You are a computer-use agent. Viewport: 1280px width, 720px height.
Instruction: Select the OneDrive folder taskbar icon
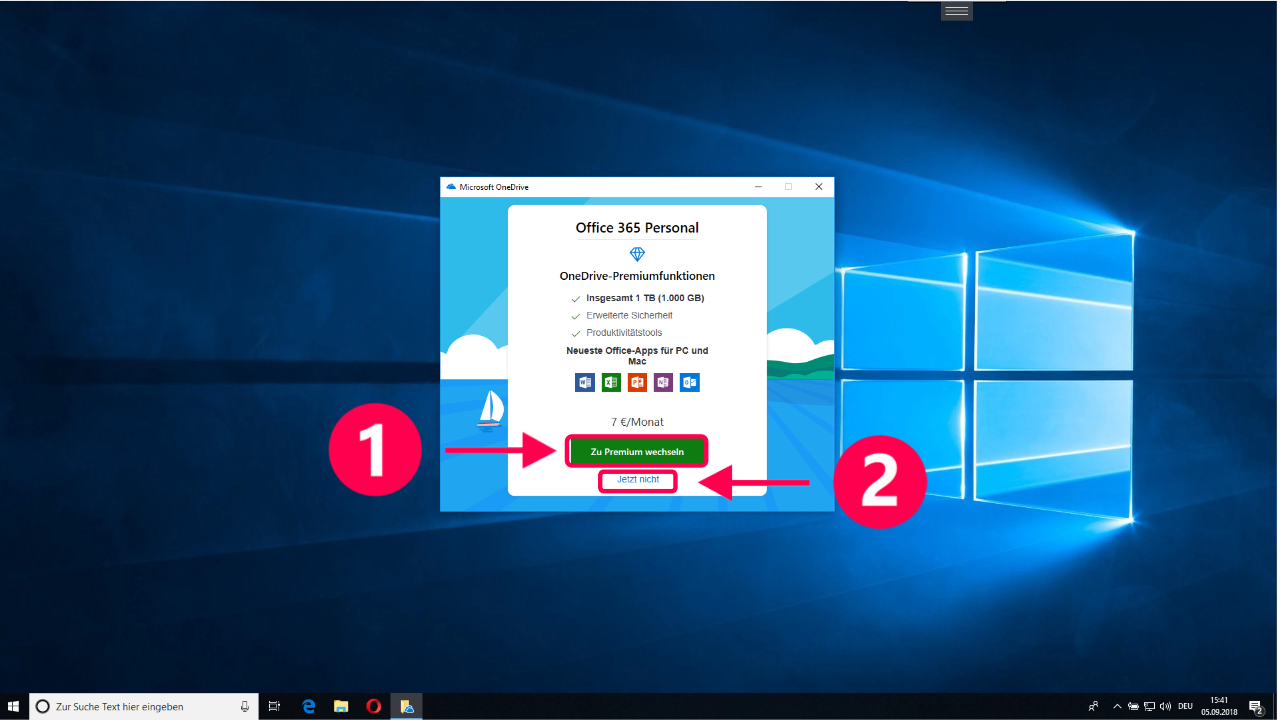click(406, 706)
